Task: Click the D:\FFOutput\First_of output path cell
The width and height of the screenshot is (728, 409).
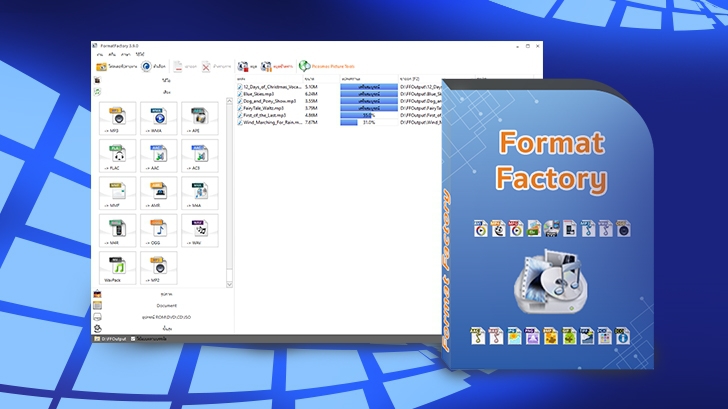Action: (x=421, y=115)
